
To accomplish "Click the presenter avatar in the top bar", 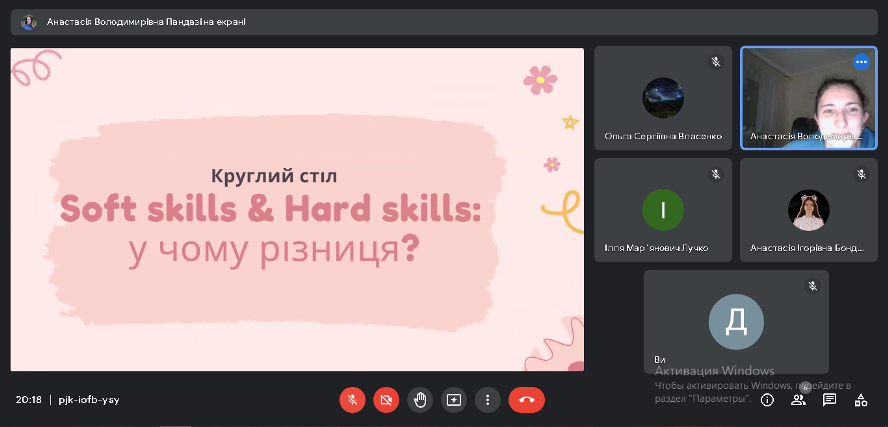I will pyautogui.click(x=29, y=21).
